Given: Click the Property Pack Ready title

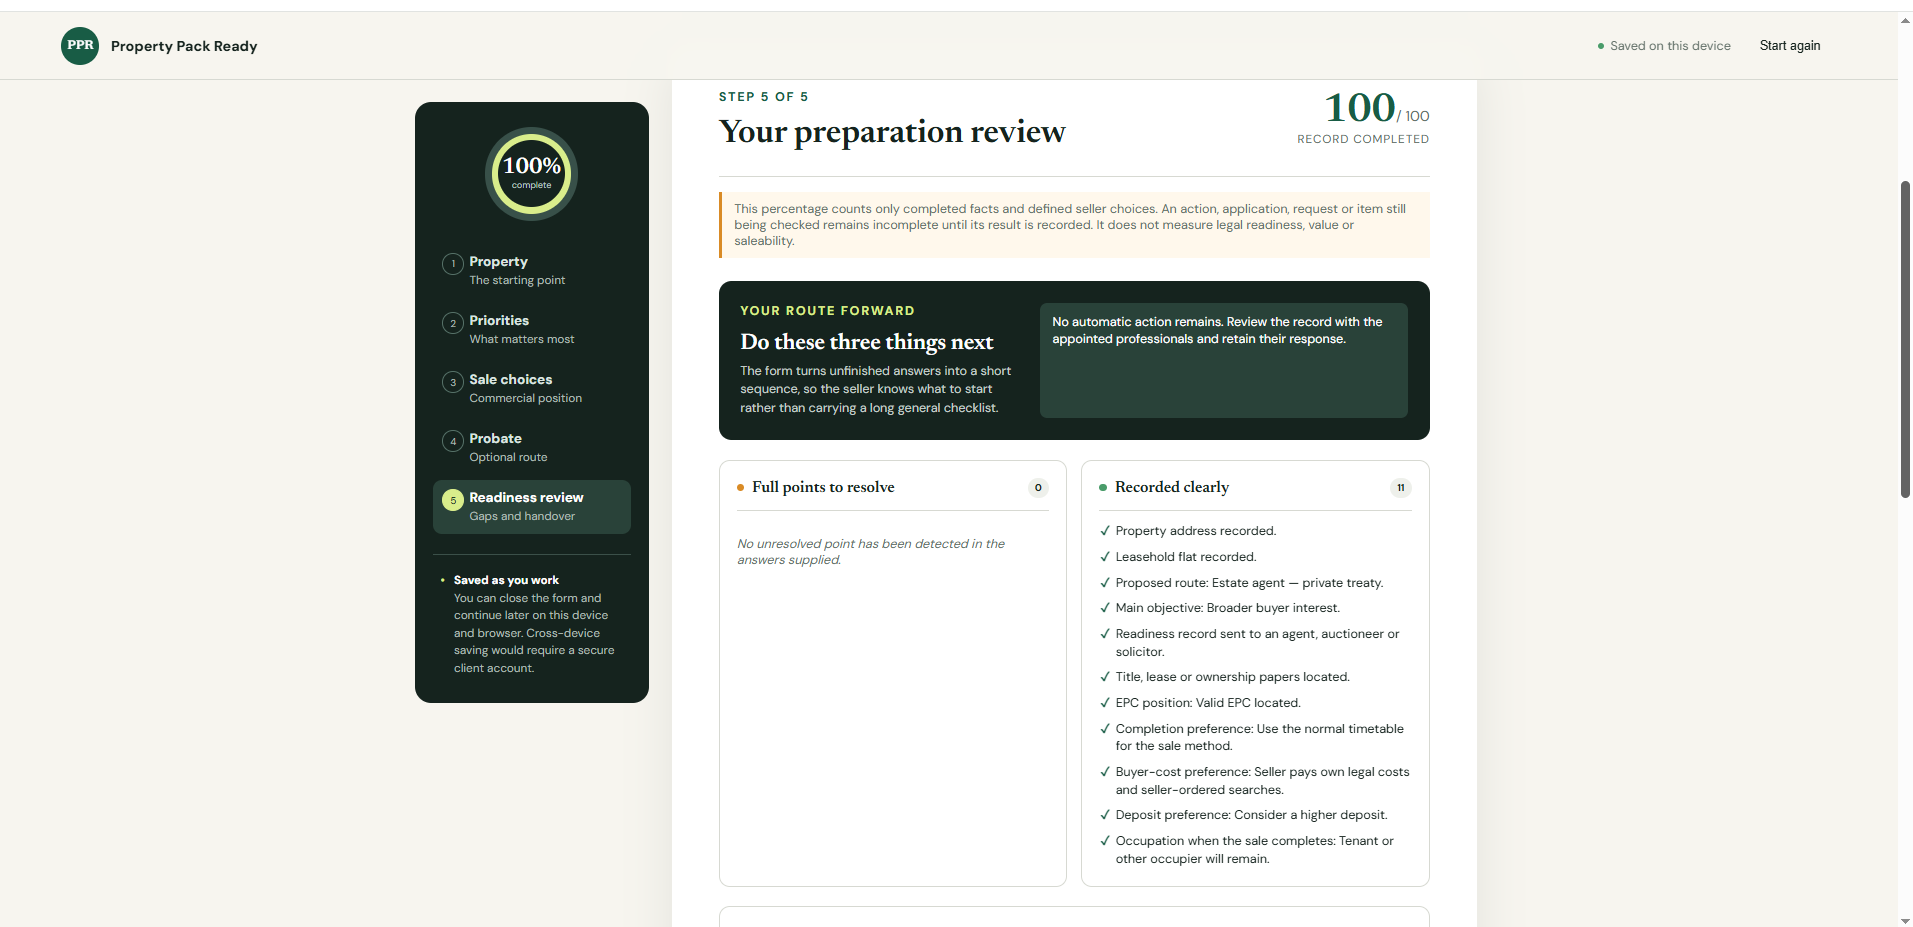Looking at the screenshot, I should pyautogui.click(x=184, y=46).
